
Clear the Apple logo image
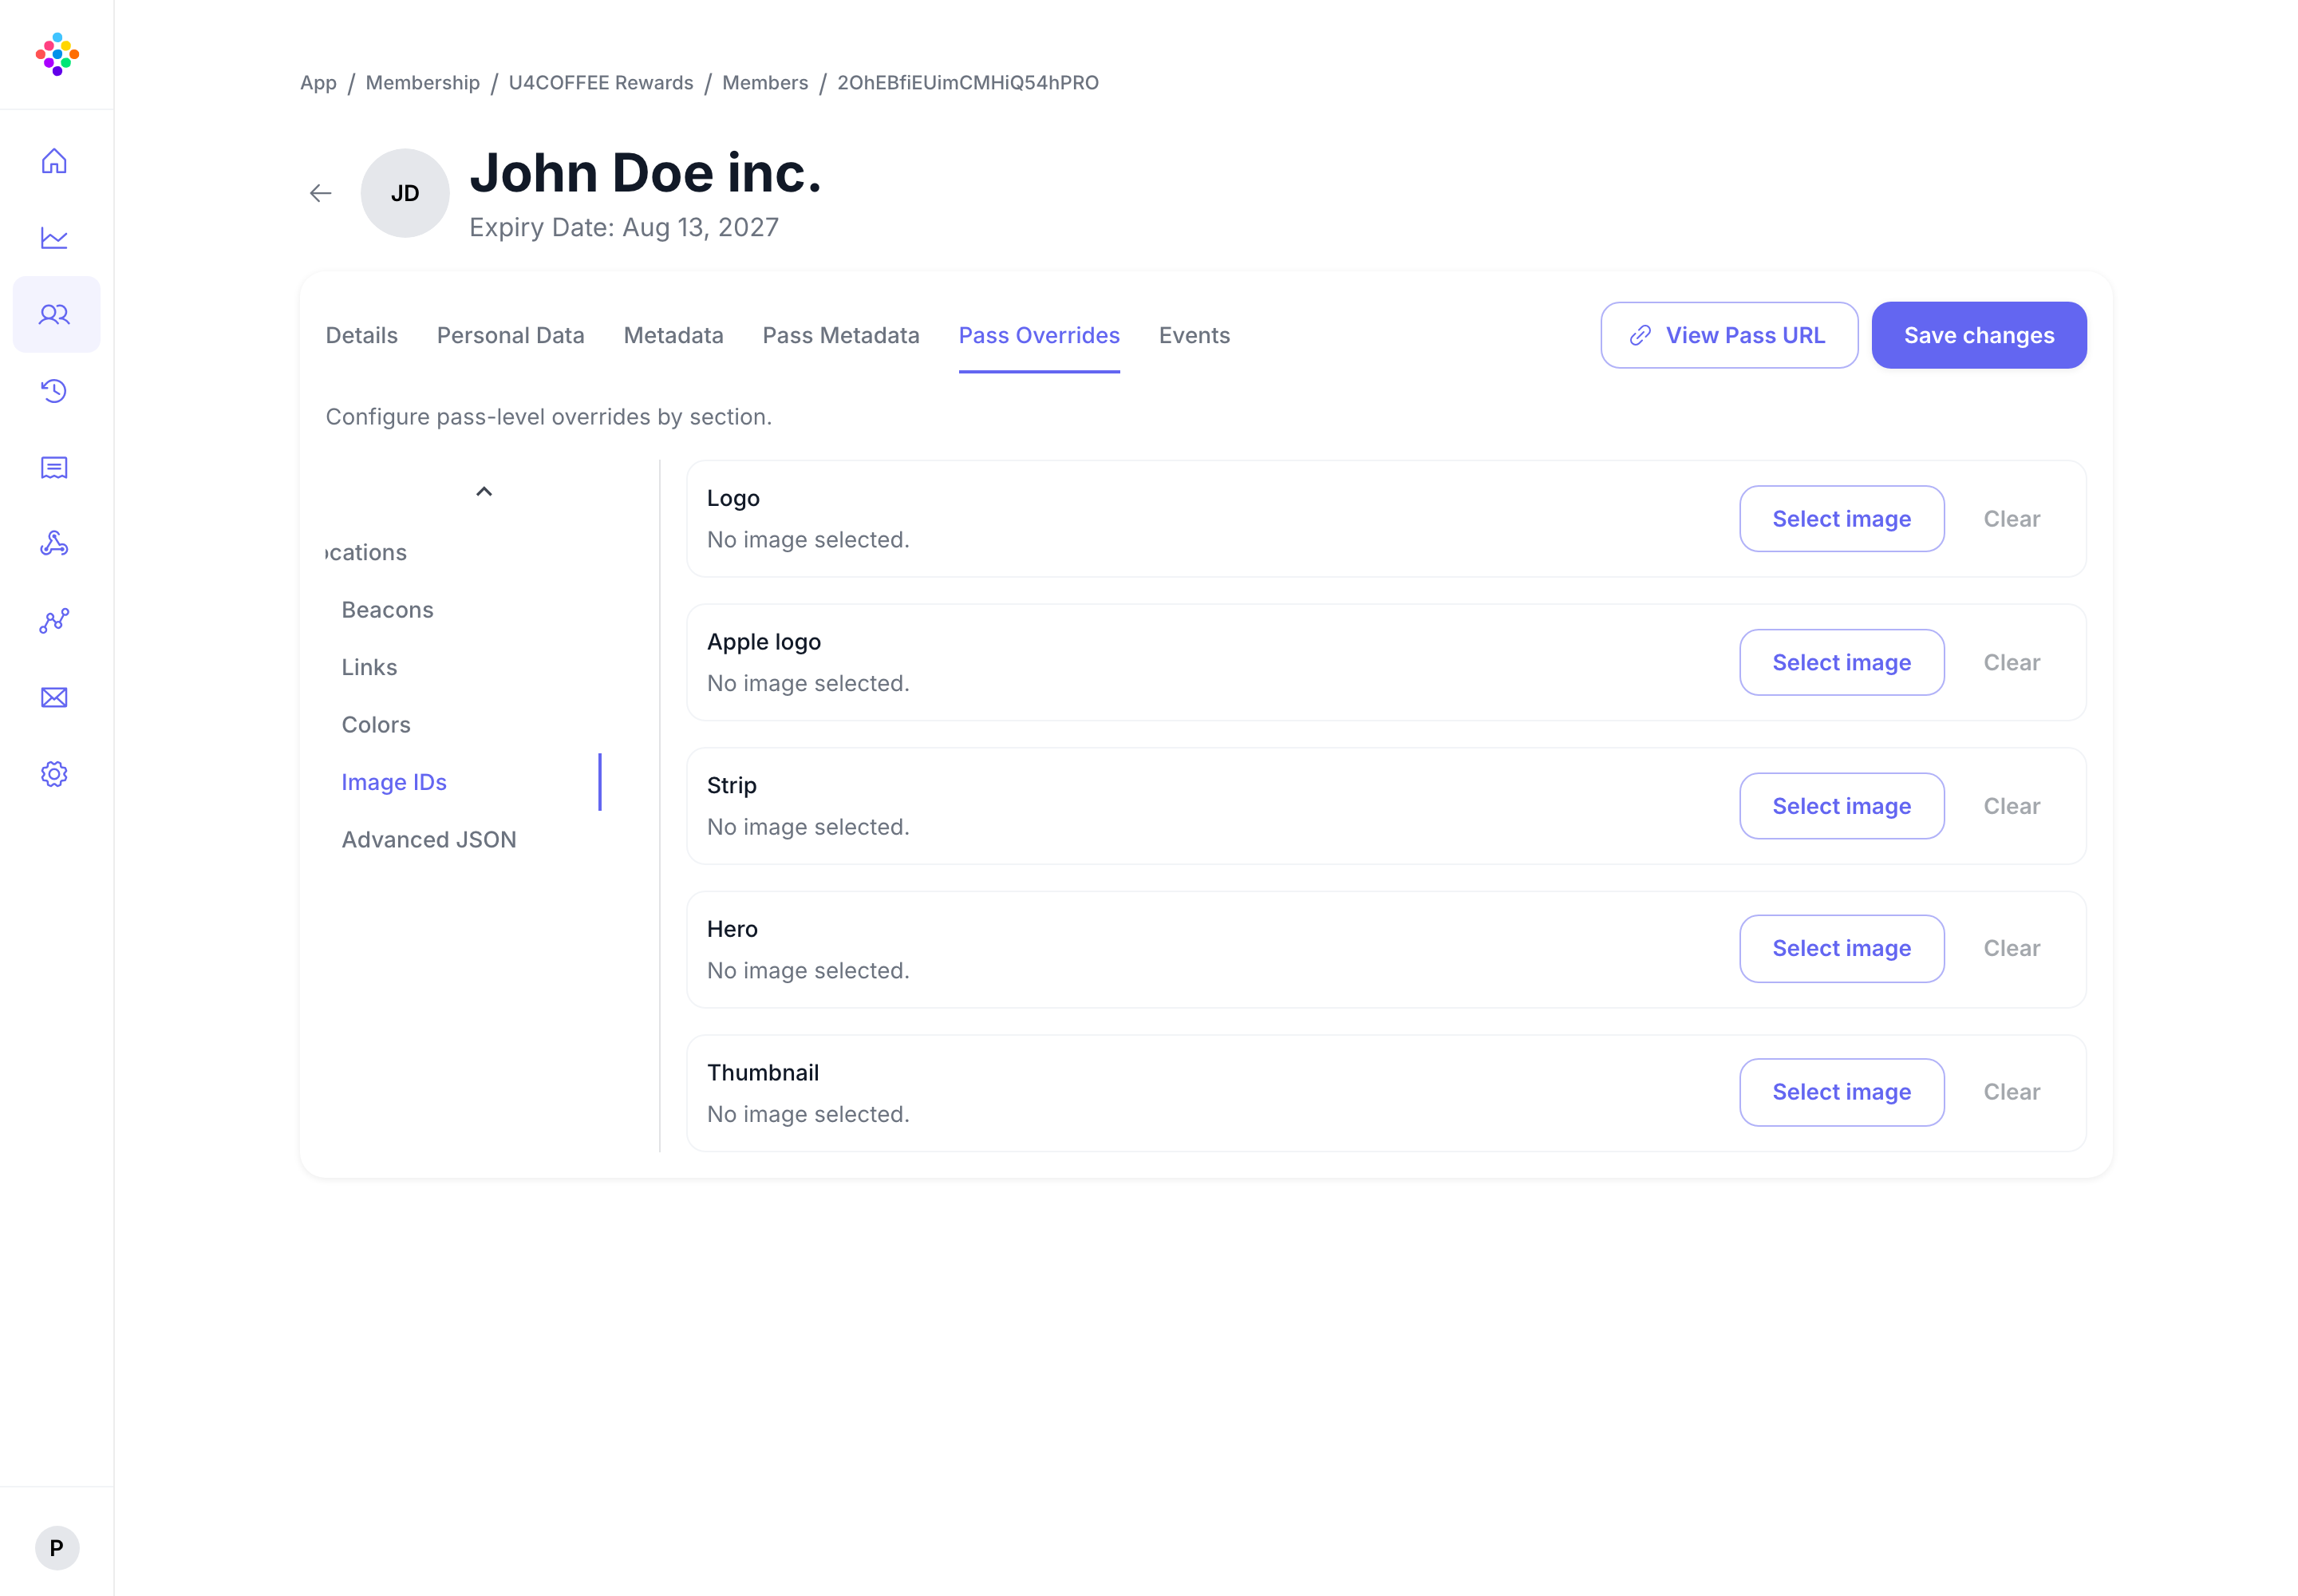click(2011, 662)
